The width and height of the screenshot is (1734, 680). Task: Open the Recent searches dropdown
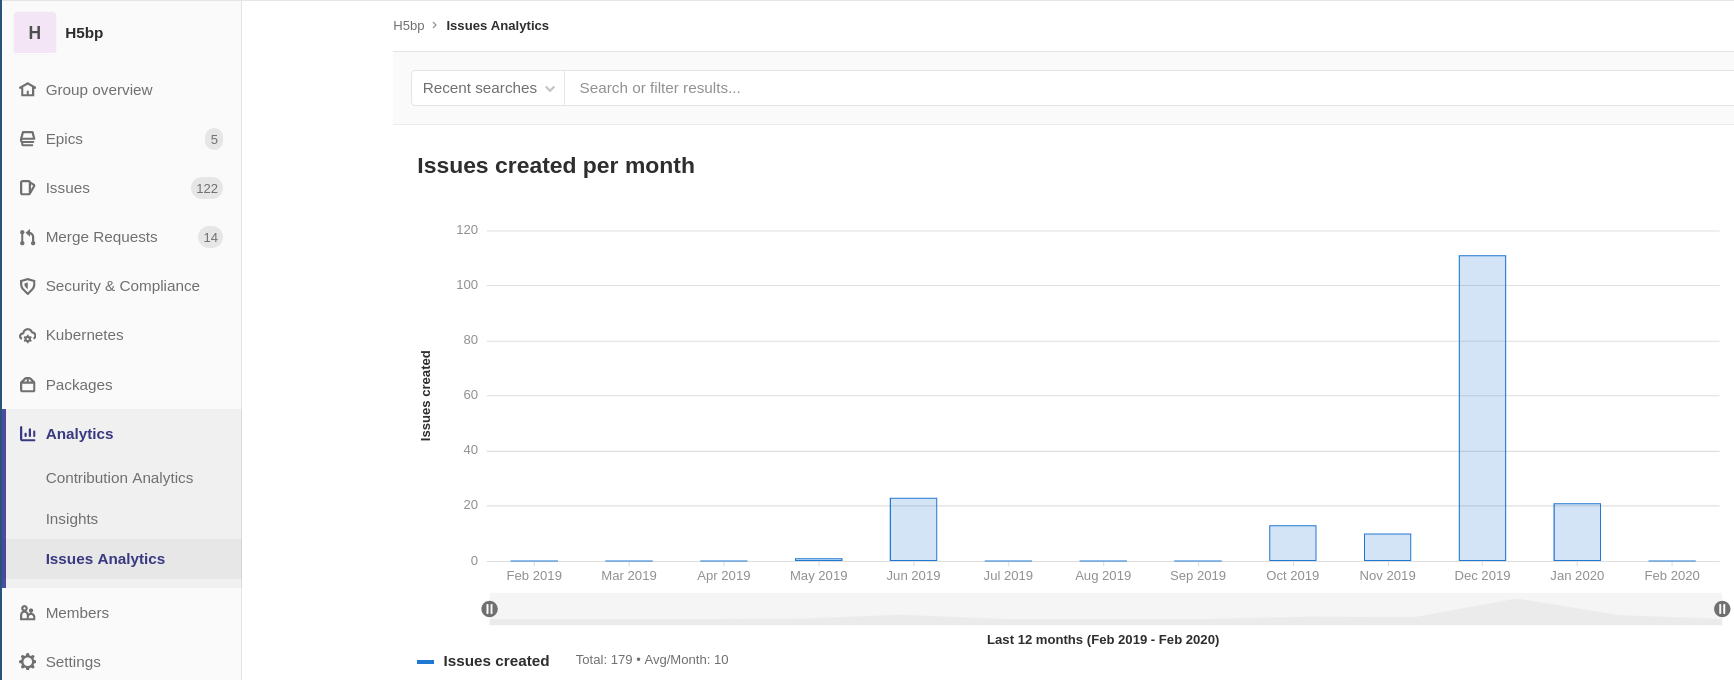[x=488, y=88]
